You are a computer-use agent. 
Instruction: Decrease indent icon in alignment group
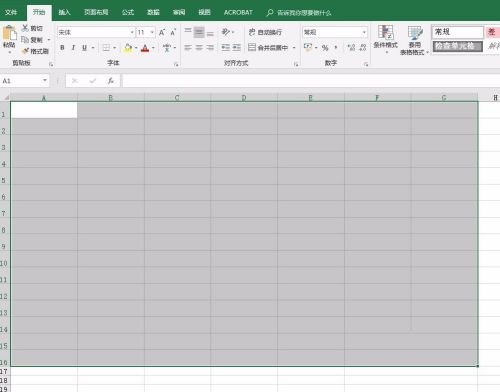coord(226,48)
